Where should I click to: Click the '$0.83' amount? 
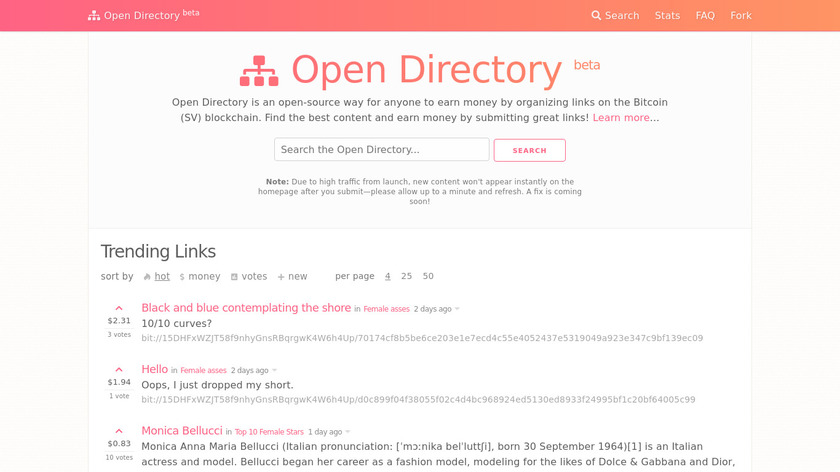click(x=119, y=444)
